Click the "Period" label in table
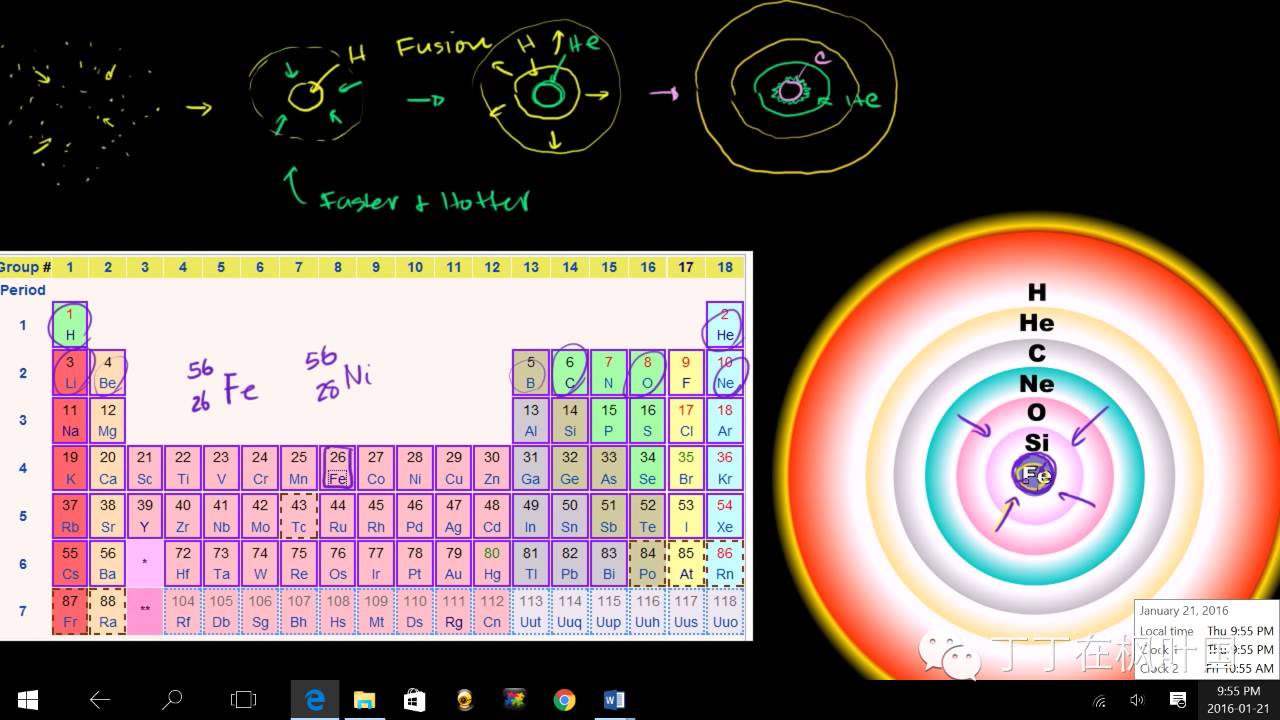 click(23, 290)
